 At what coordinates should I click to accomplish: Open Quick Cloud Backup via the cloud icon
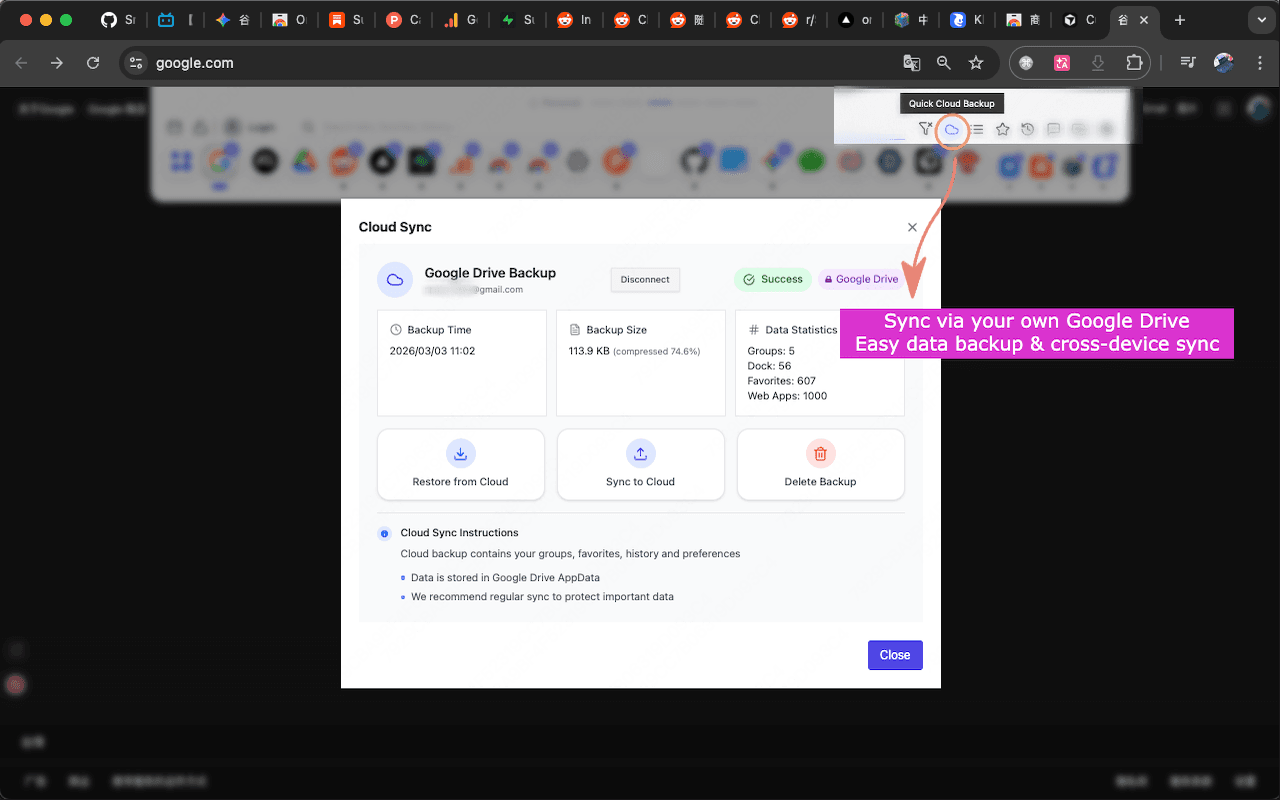coord(952,129)
